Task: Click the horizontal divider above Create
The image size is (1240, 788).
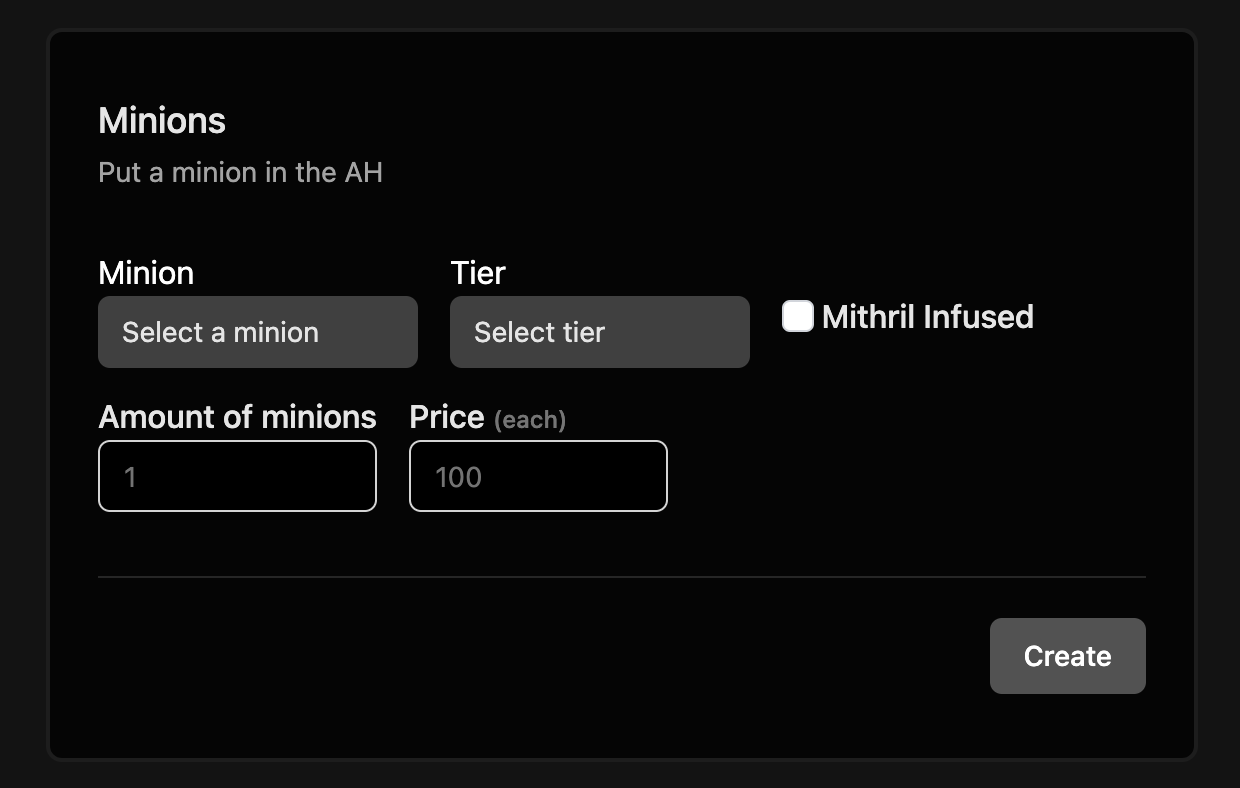Action: pos(620,577)
